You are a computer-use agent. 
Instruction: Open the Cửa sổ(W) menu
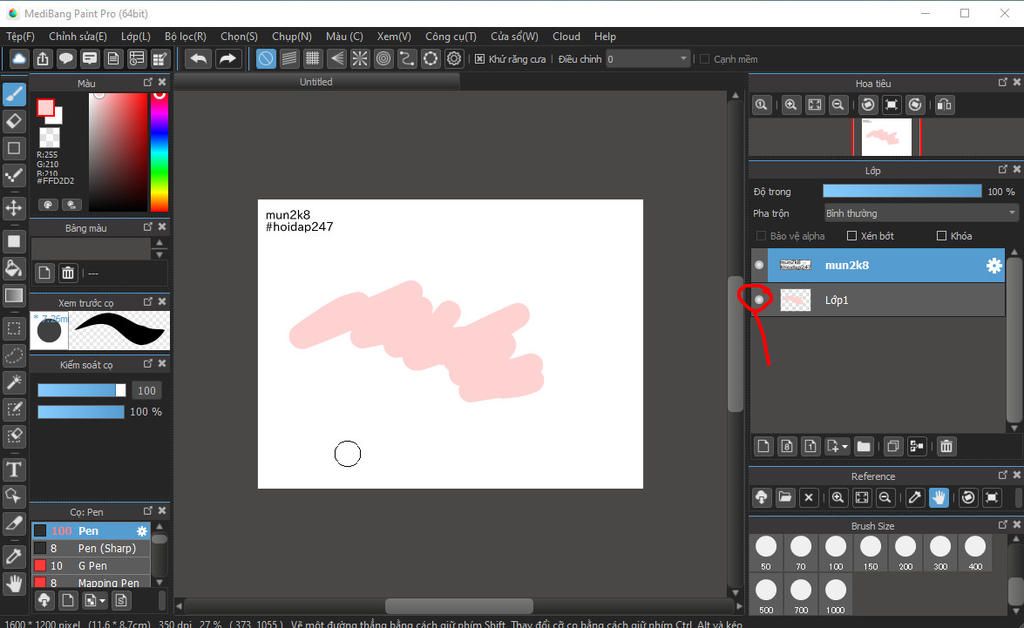[x=515, y=37]
